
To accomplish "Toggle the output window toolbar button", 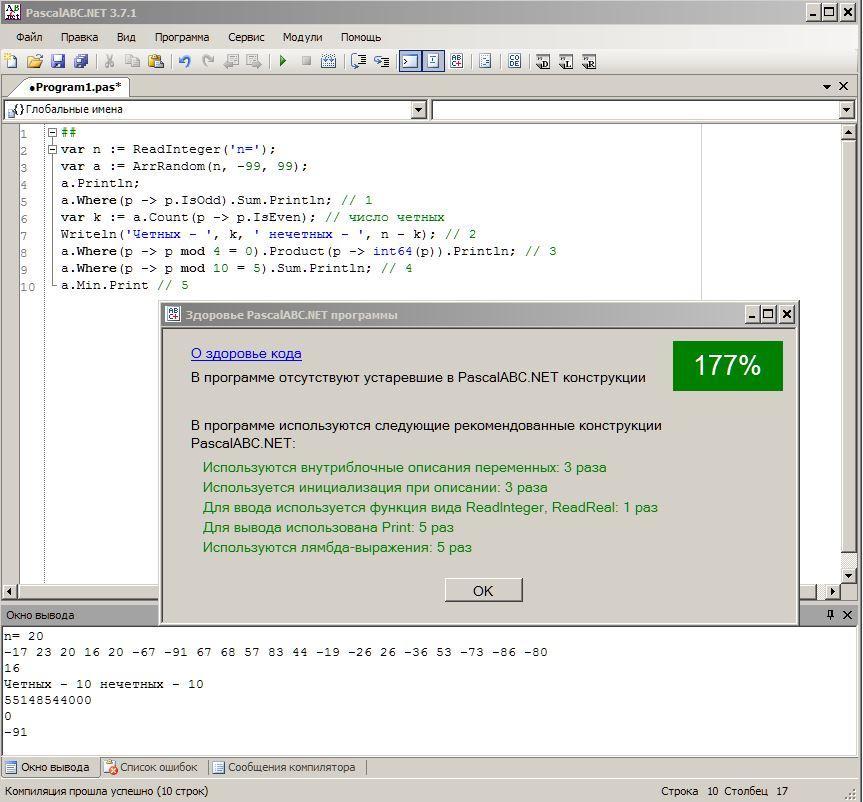I will (x=410, y=61).
